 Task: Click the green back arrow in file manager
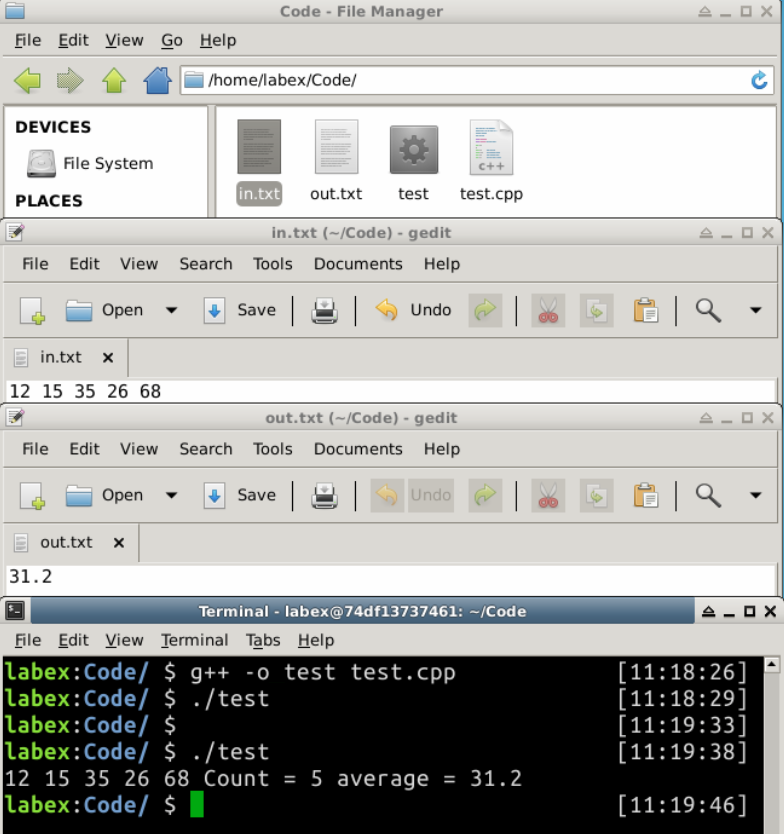click(x=28, y=81)
